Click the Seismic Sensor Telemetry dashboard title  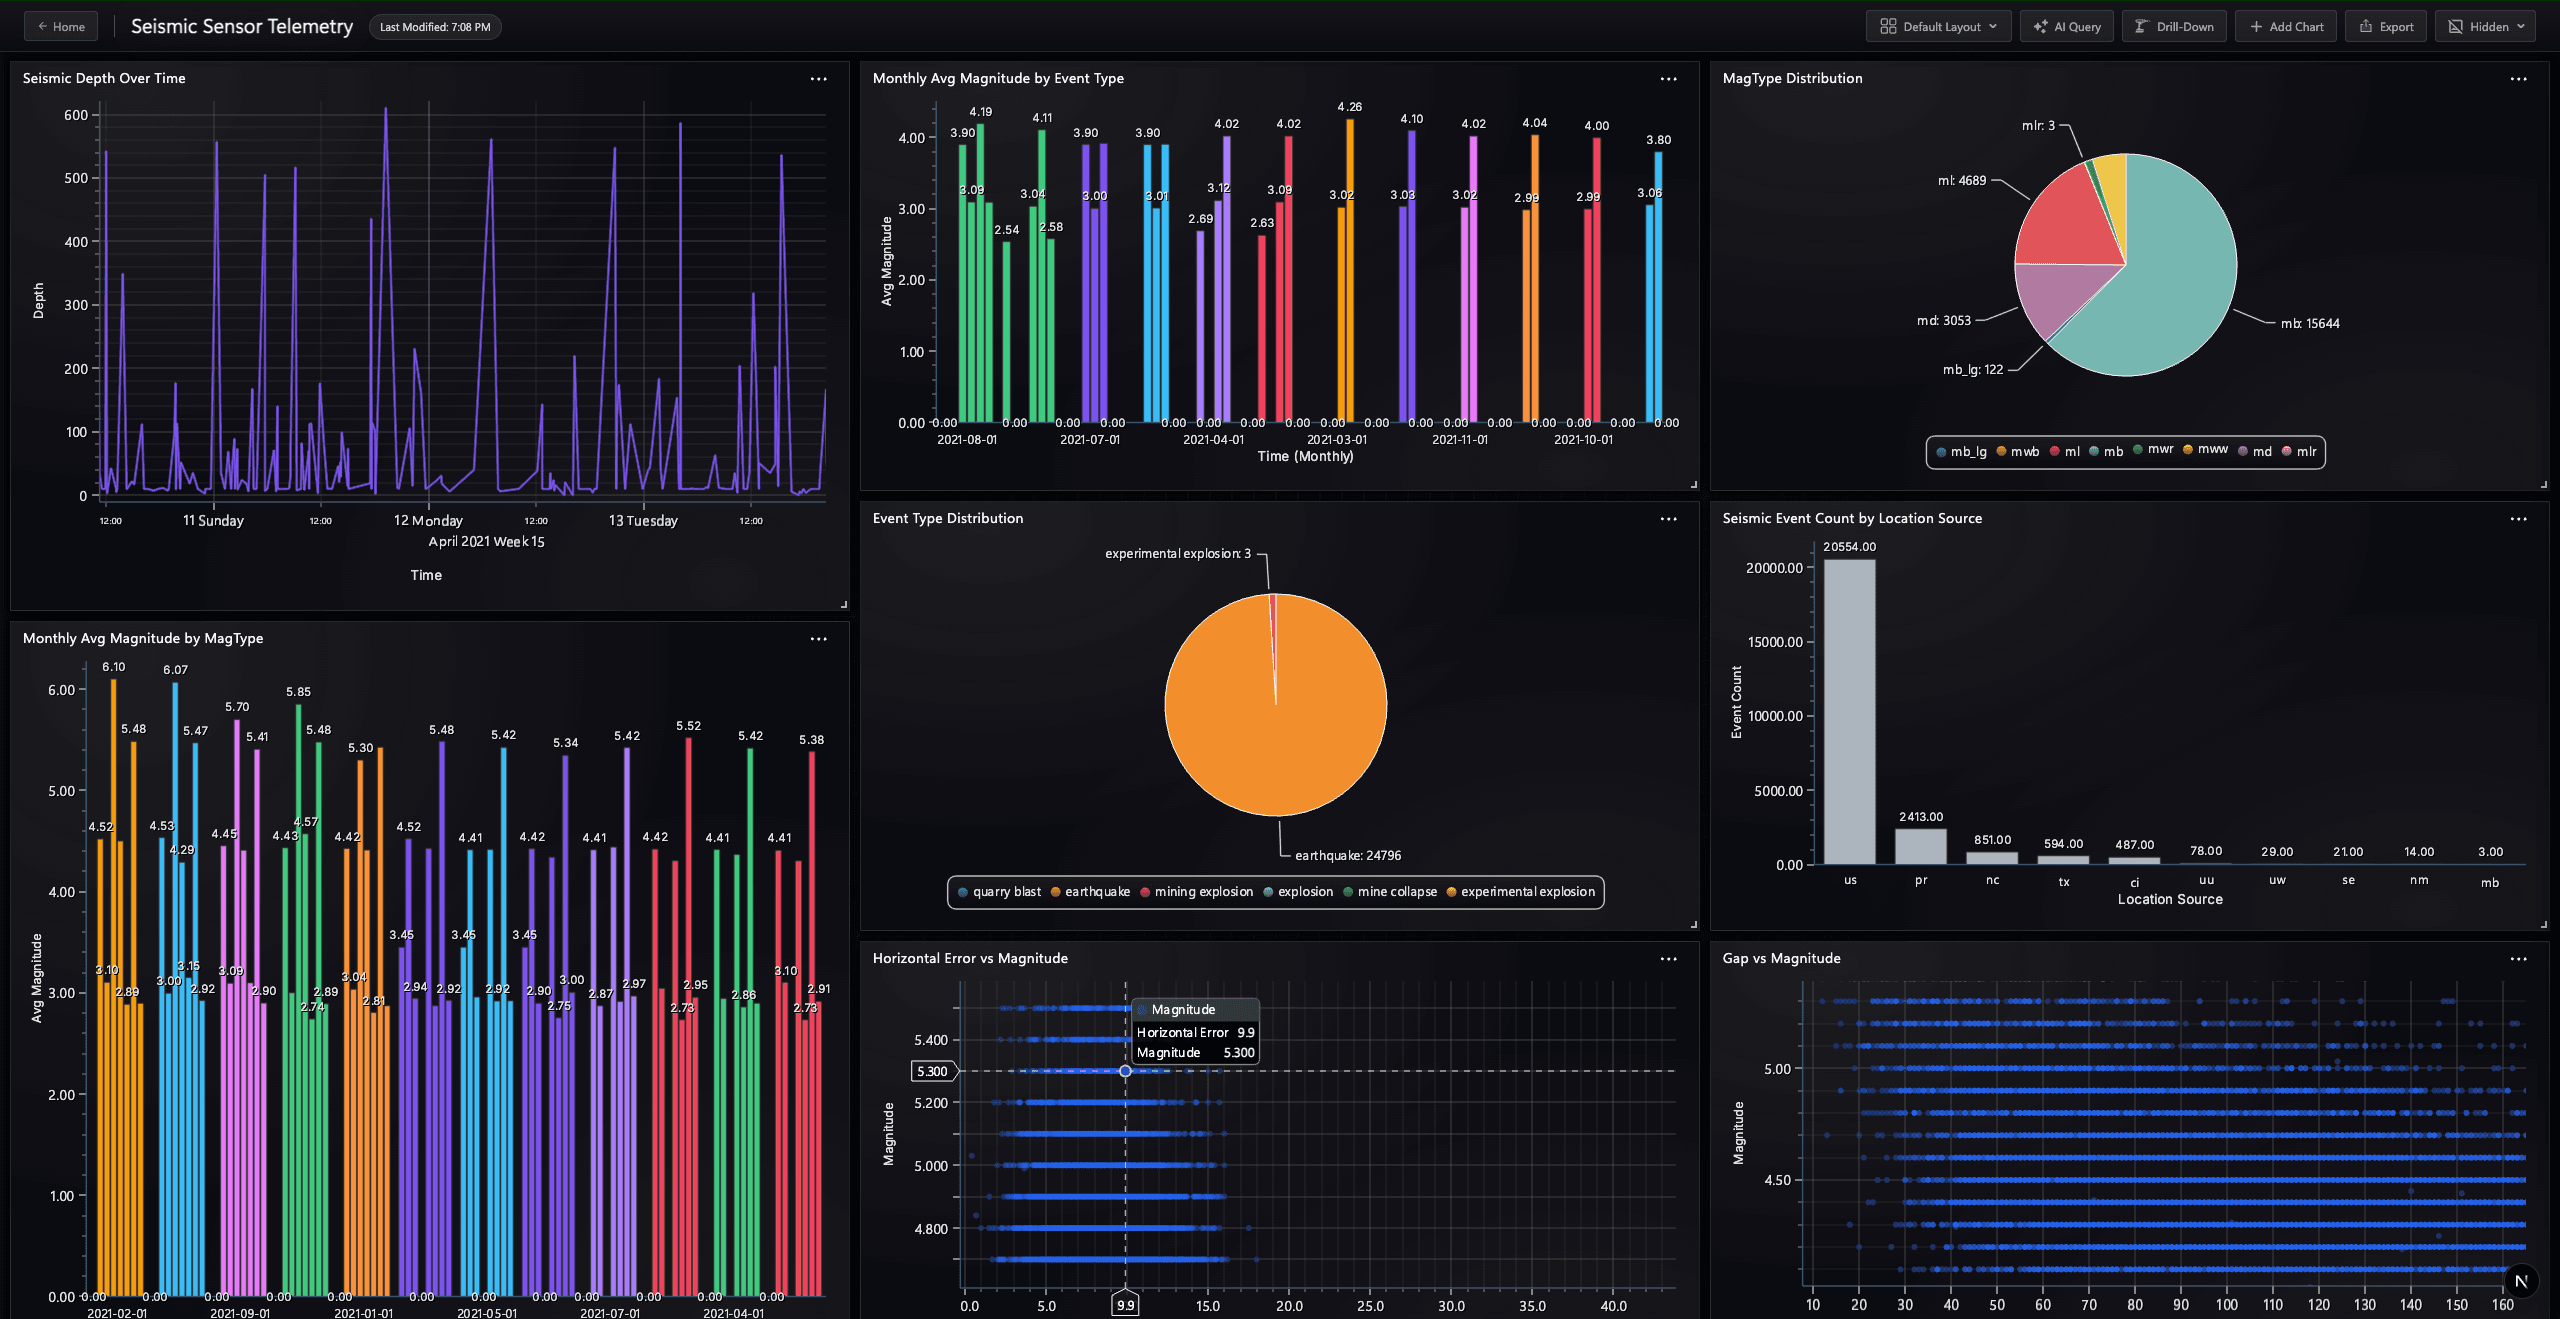[242, 27]
